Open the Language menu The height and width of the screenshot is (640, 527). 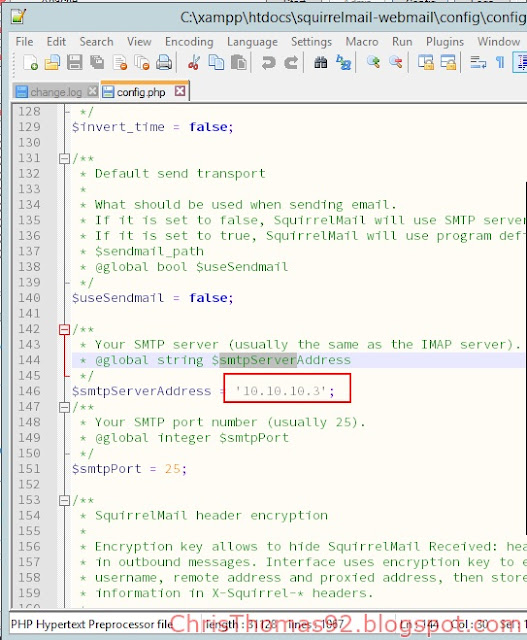click(x=252, y=42)
